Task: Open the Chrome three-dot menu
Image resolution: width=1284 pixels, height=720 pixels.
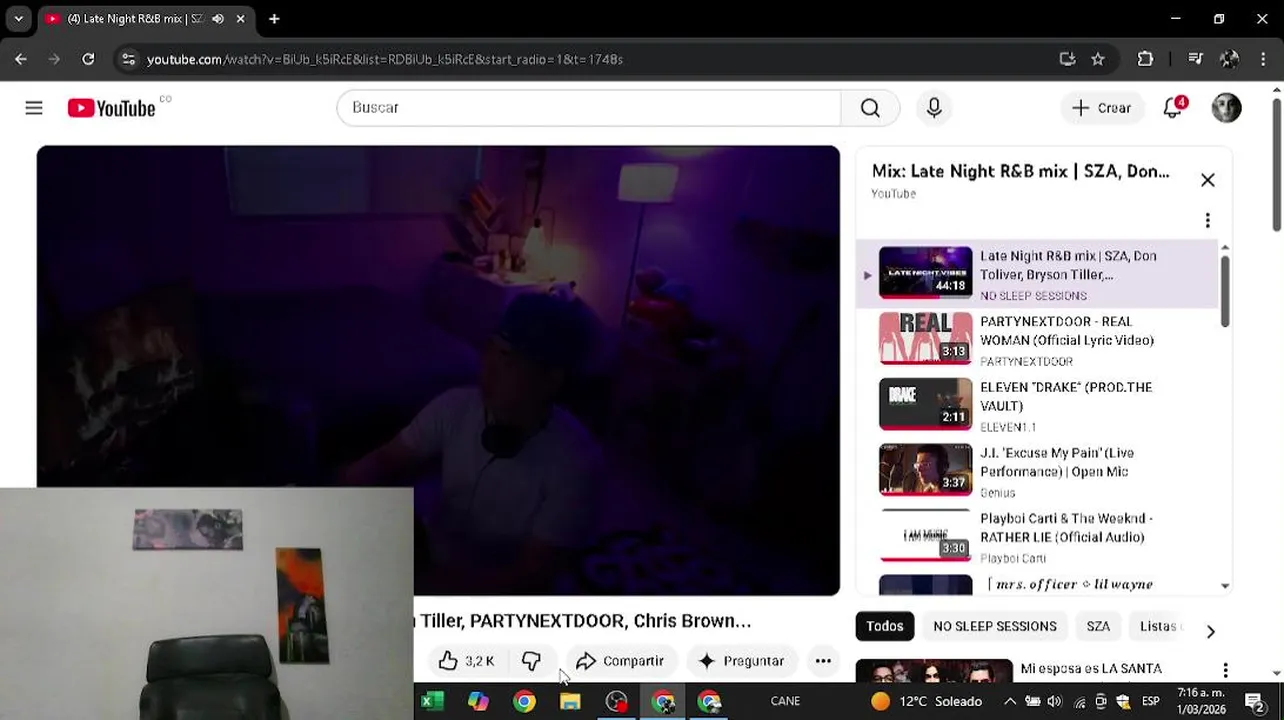Action: coord(1262,59)
